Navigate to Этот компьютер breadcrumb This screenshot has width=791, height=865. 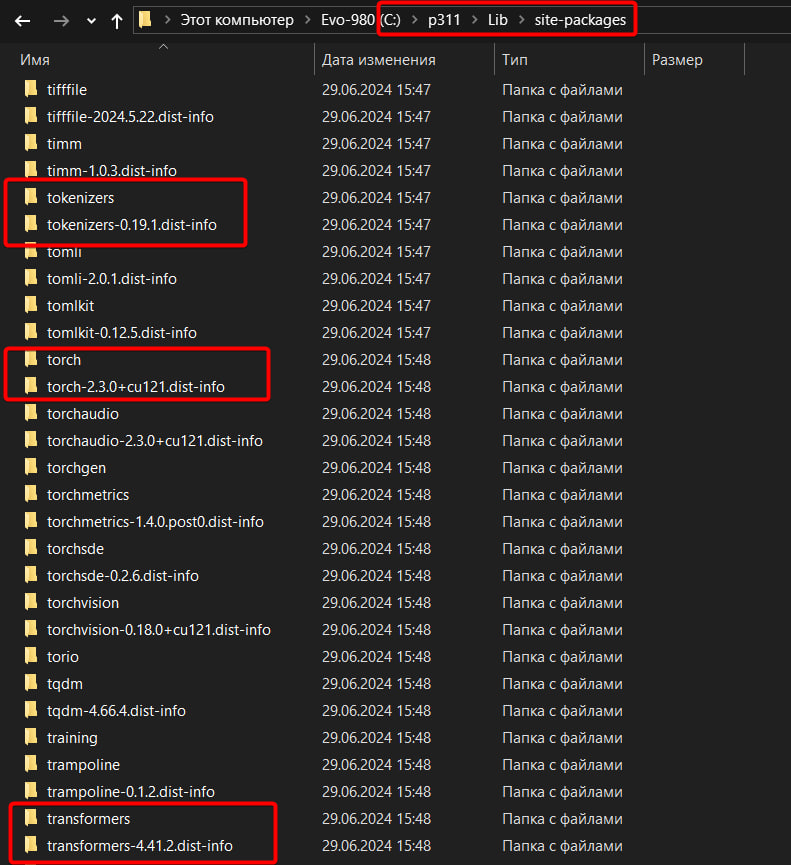(x=237, y=20)
